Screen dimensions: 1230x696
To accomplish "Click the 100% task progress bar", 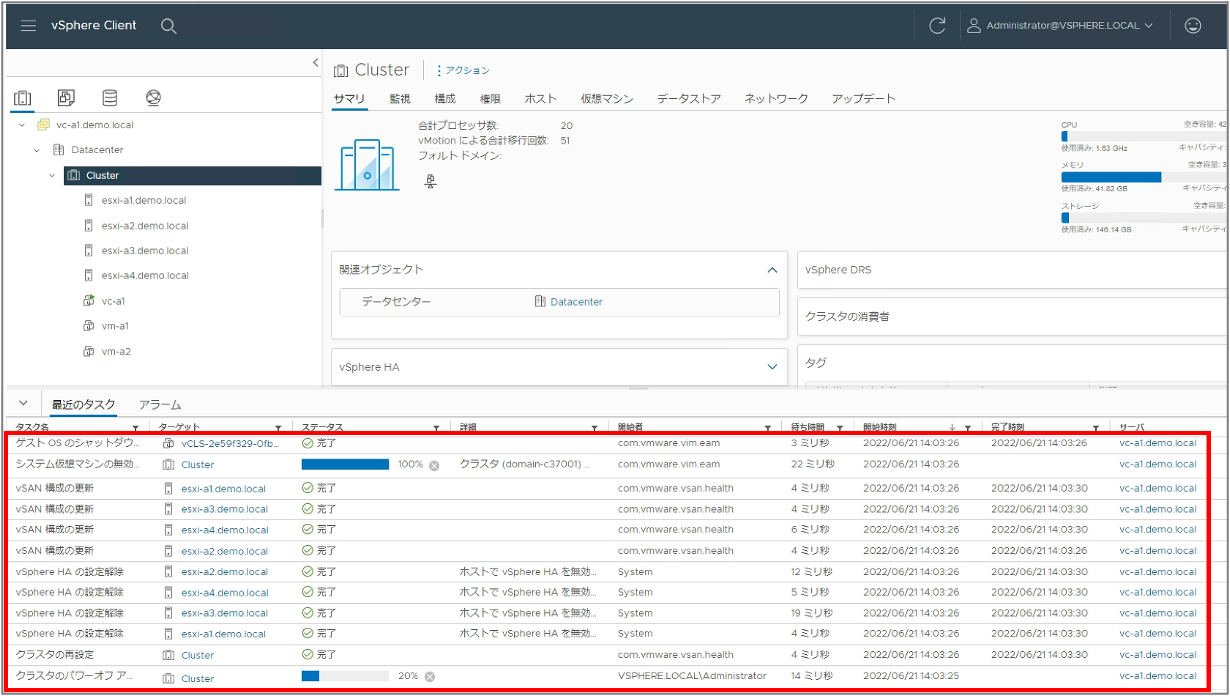I will 345,464.
